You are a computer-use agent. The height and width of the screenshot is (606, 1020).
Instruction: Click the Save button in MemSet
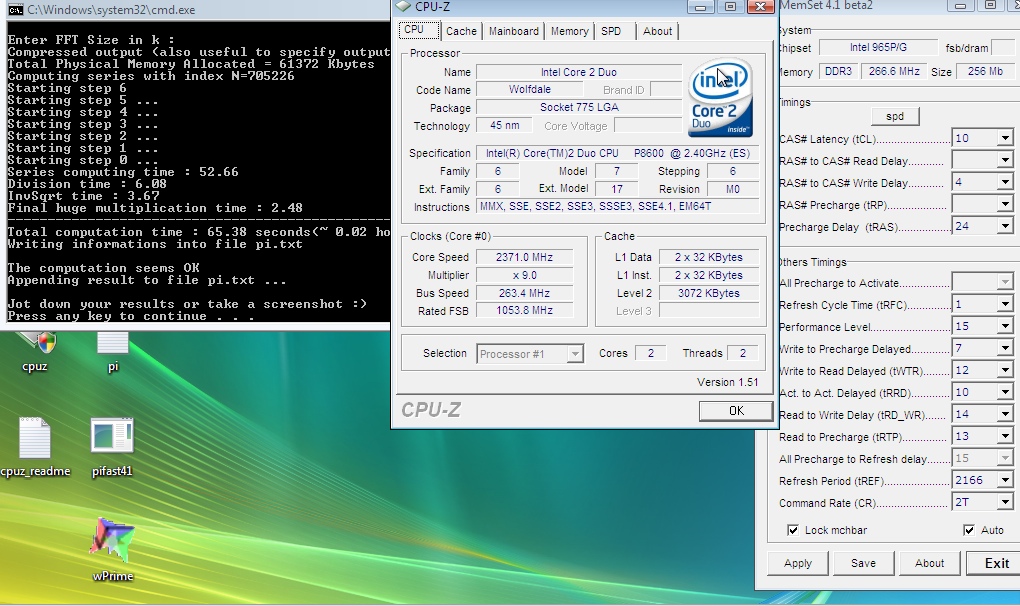tap(863, 563)
